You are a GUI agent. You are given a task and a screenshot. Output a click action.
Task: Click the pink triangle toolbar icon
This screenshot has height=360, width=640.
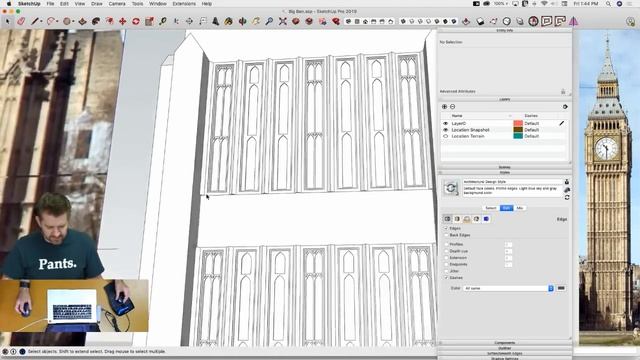pos(573,21)
